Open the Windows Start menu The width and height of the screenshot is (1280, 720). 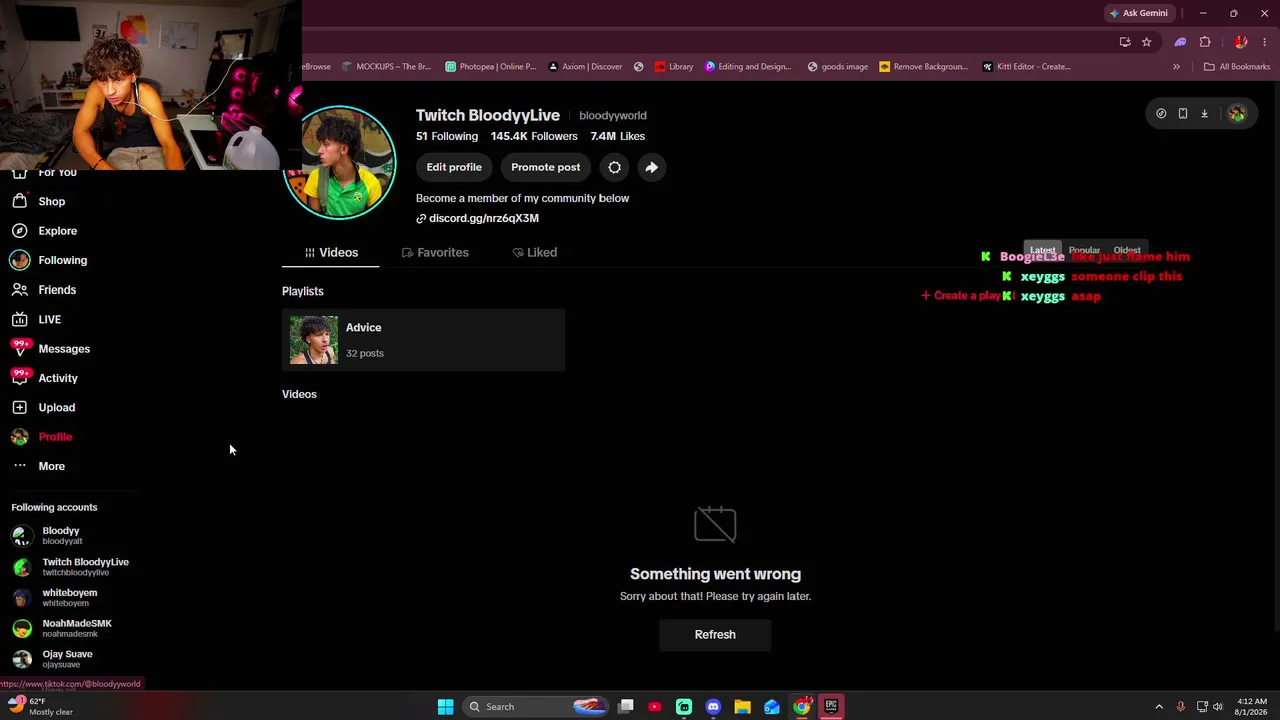pos(445,707)
